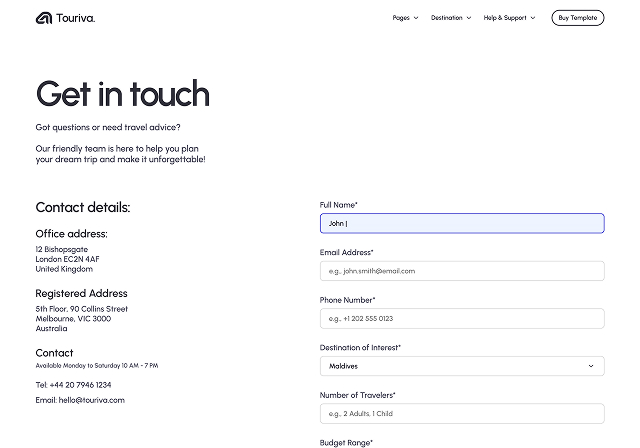Click the Destination of Interest label
This screenshot has width=640, height=448.
point(360,348)
